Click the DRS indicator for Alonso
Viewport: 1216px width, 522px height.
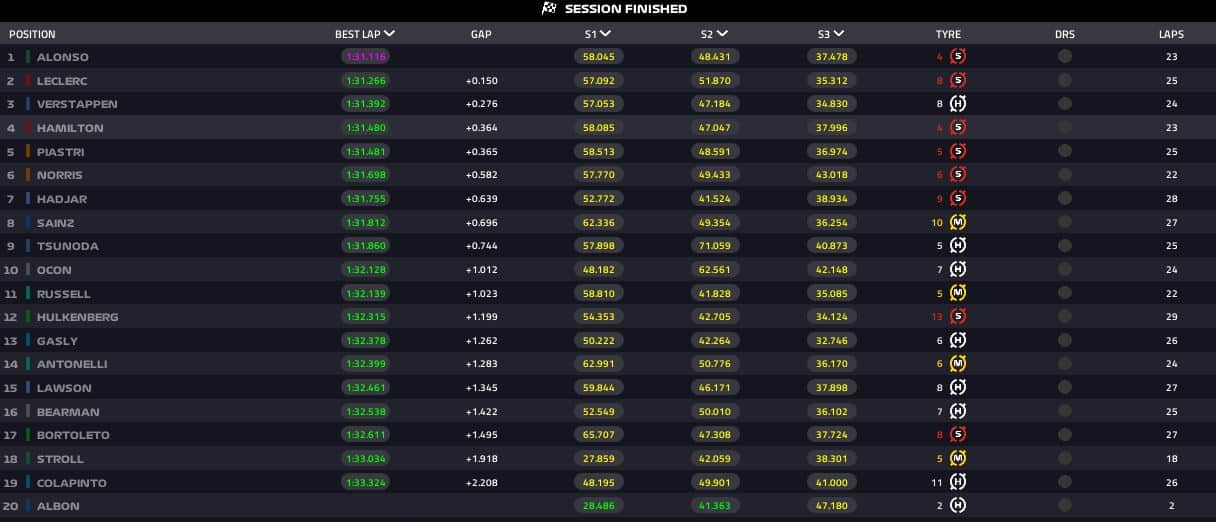tap(1064, 57)
